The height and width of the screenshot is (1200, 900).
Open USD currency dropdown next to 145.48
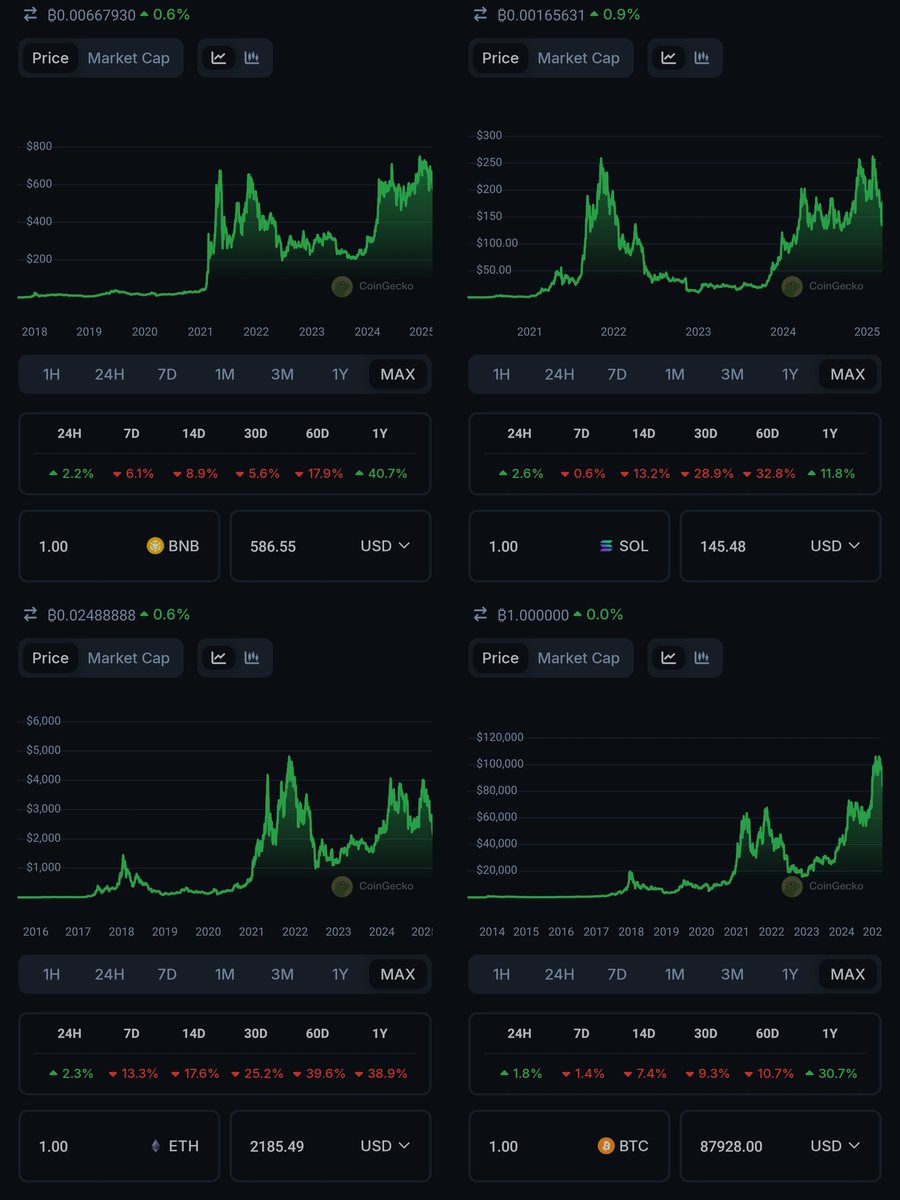pyautogui.click(x=835, y=546)
